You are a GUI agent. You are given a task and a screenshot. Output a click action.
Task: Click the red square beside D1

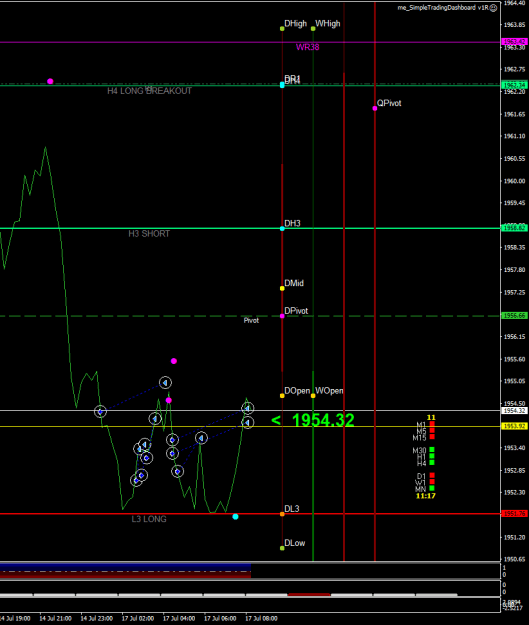coord(432,476)
